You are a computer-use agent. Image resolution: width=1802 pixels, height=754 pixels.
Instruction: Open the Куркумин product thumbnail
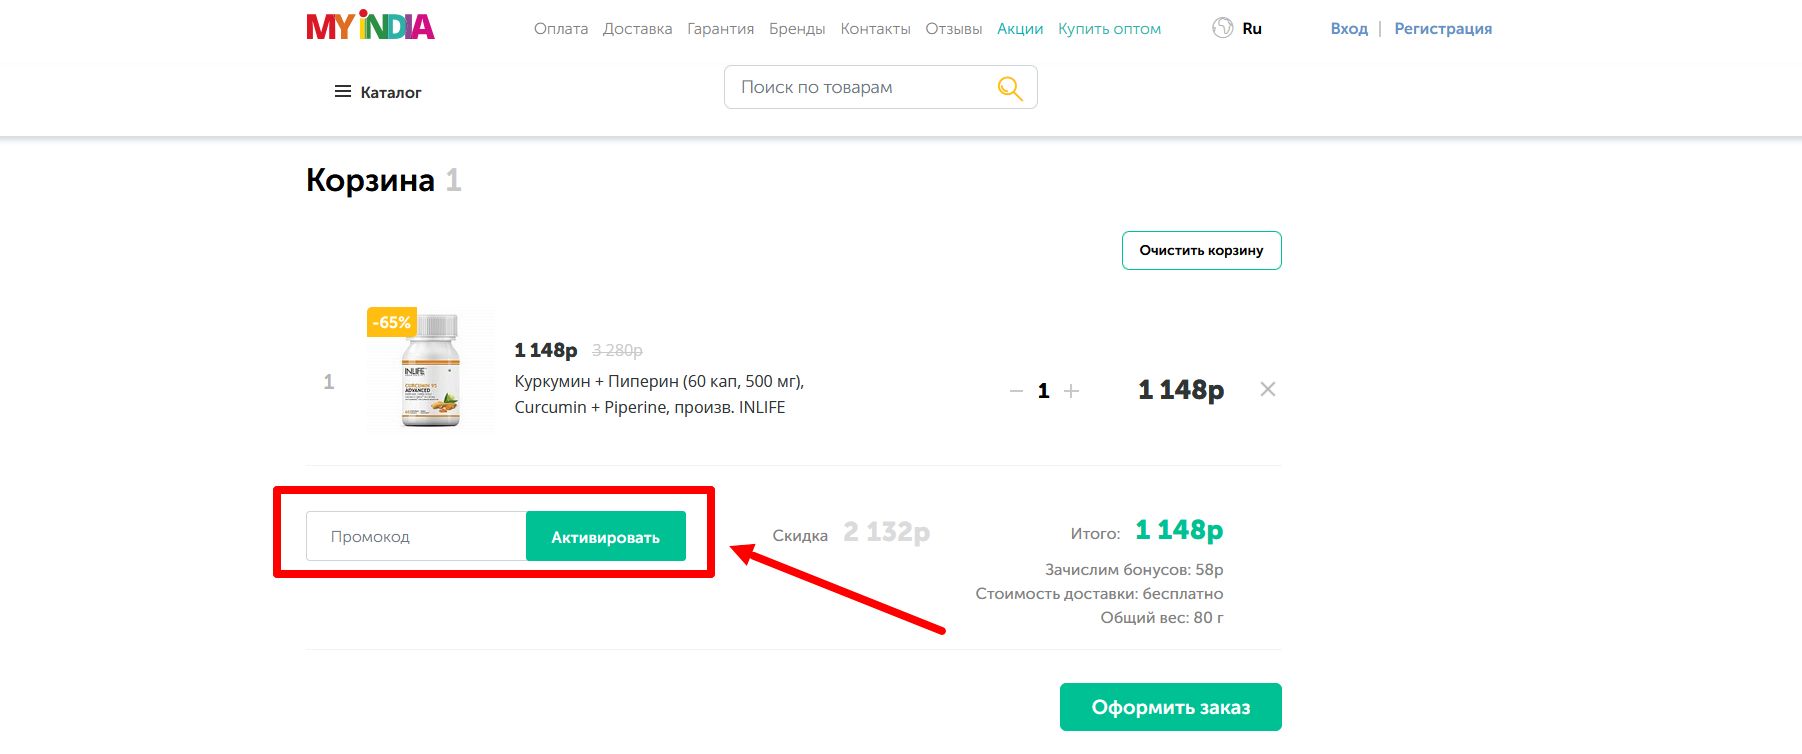click(x=430, y=370)
